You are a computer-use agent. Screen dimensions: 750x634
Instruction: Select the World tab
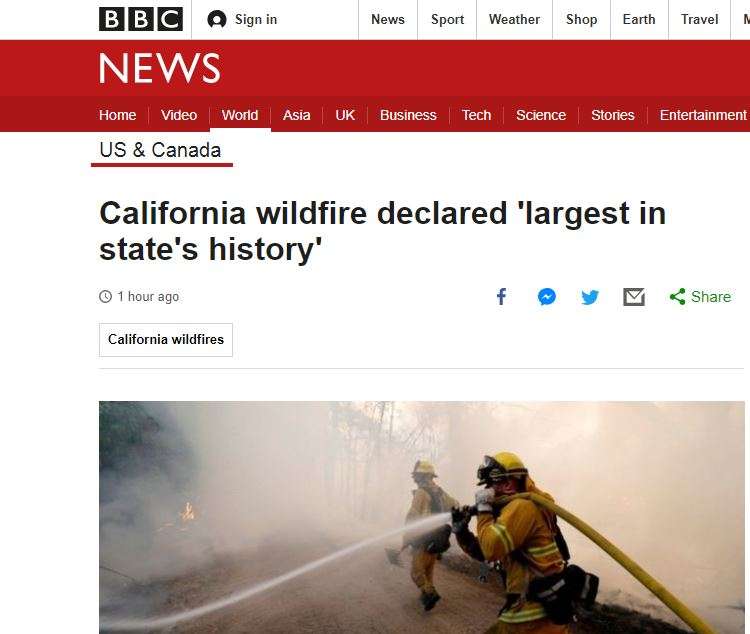coord(240,115)
